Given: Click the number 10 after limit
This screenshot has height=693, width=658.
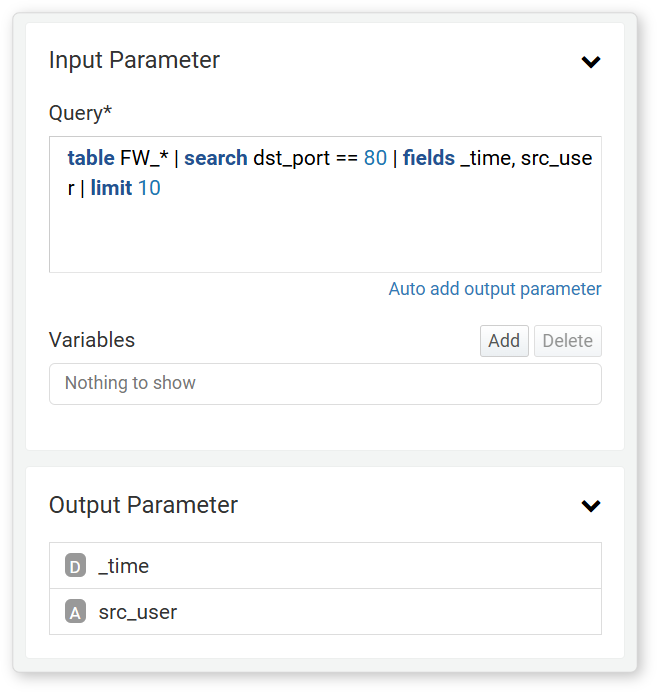Looking at the screenshot, I should pos(149,188).
